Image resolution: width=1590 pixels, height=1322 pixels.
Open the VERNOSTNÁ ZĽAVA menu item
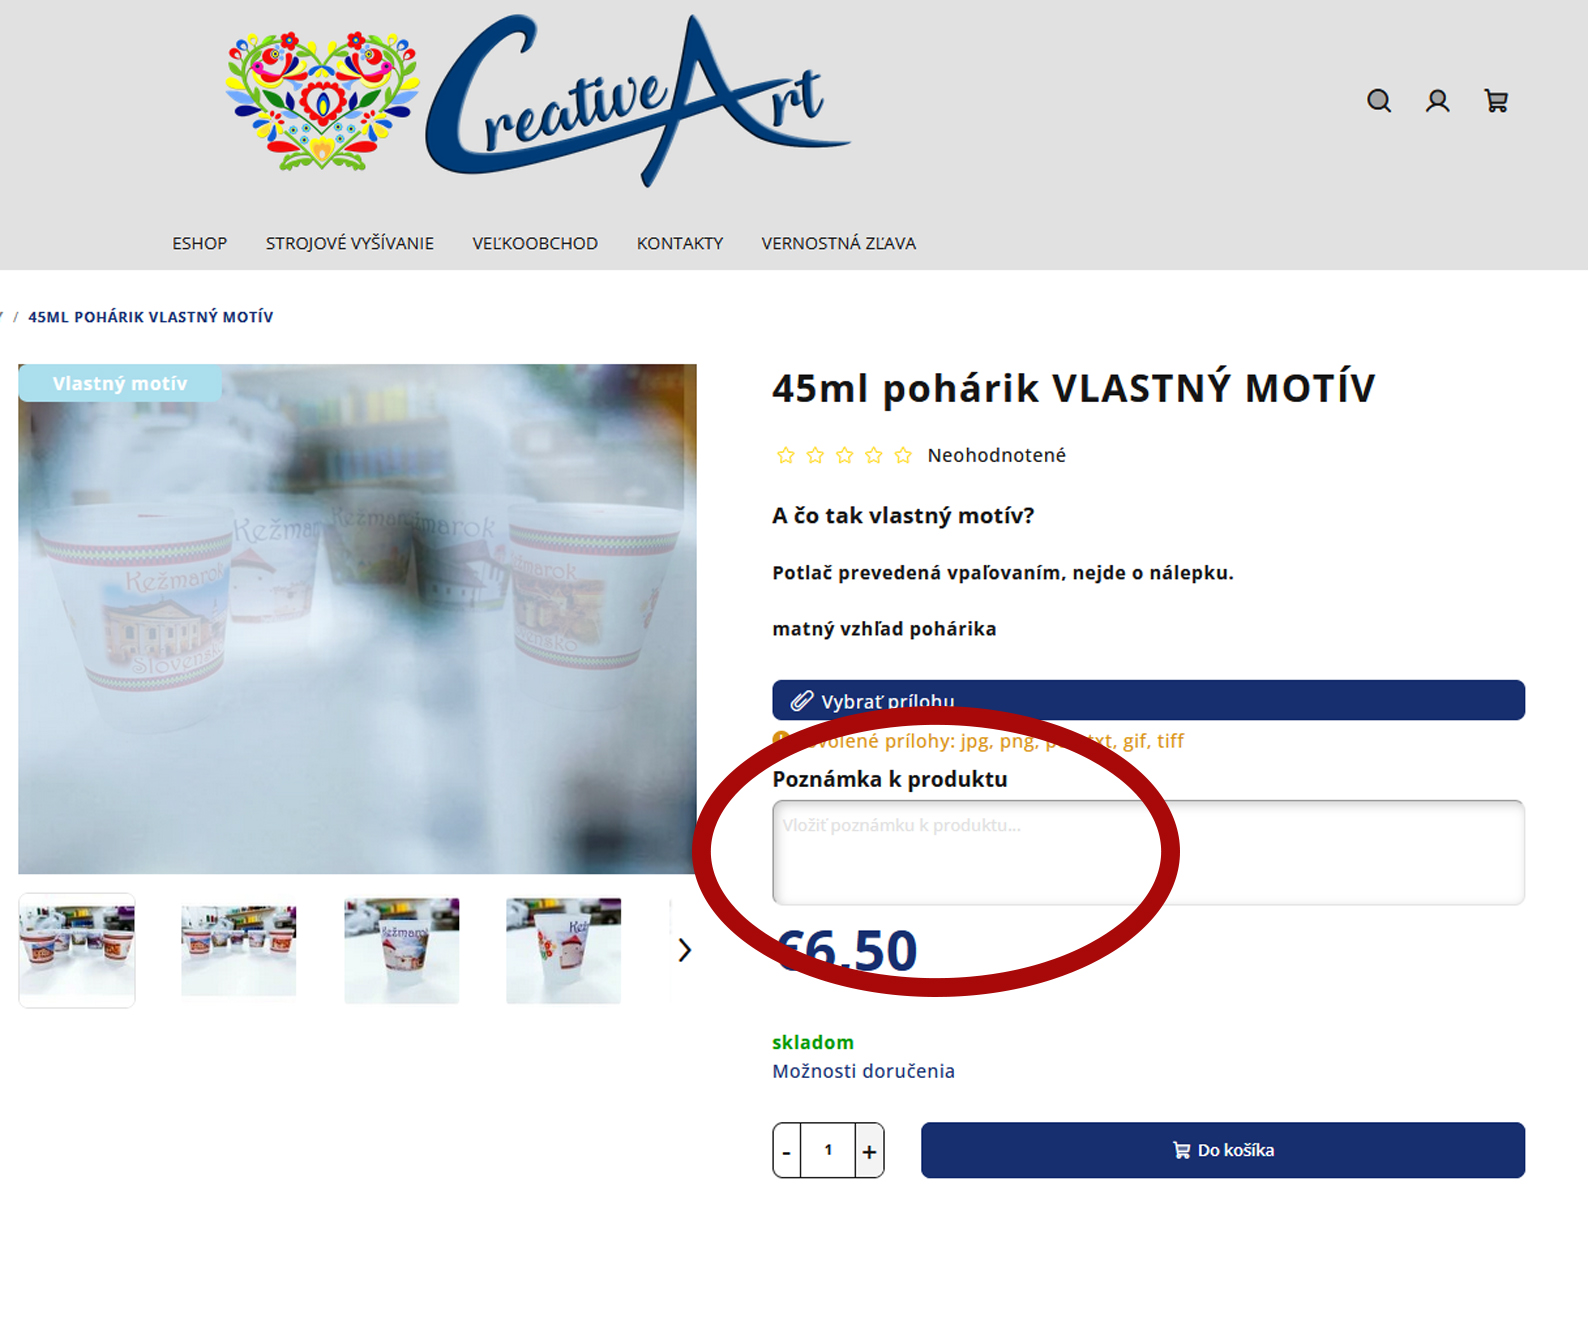[x=839, y=243]
